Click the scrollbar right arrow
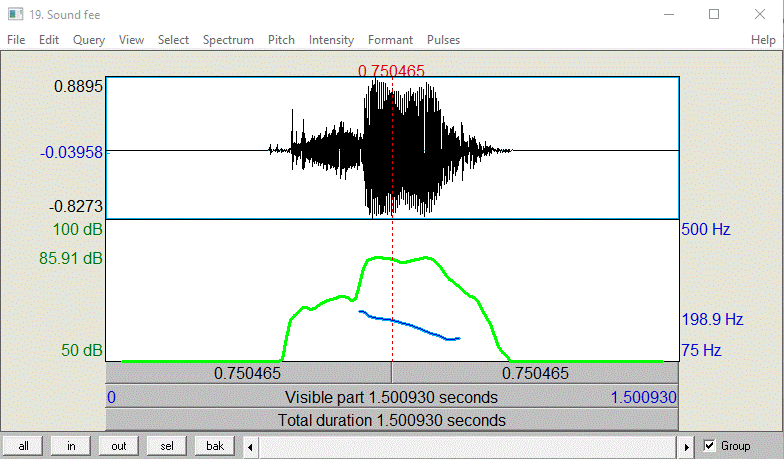This screenshot has width=784, height=459. 686,447
